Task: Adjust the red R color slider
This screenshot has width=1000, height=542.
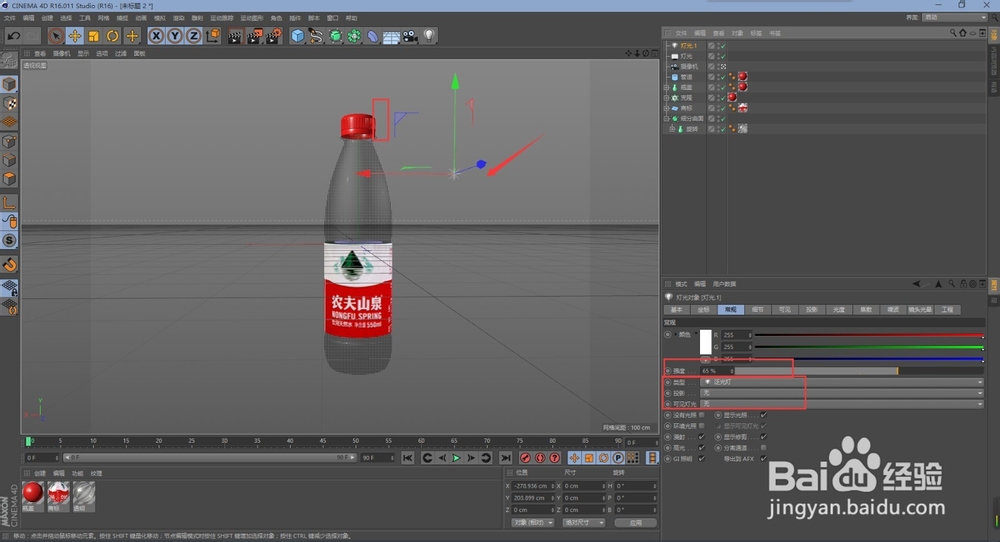Action: point(869,335)
